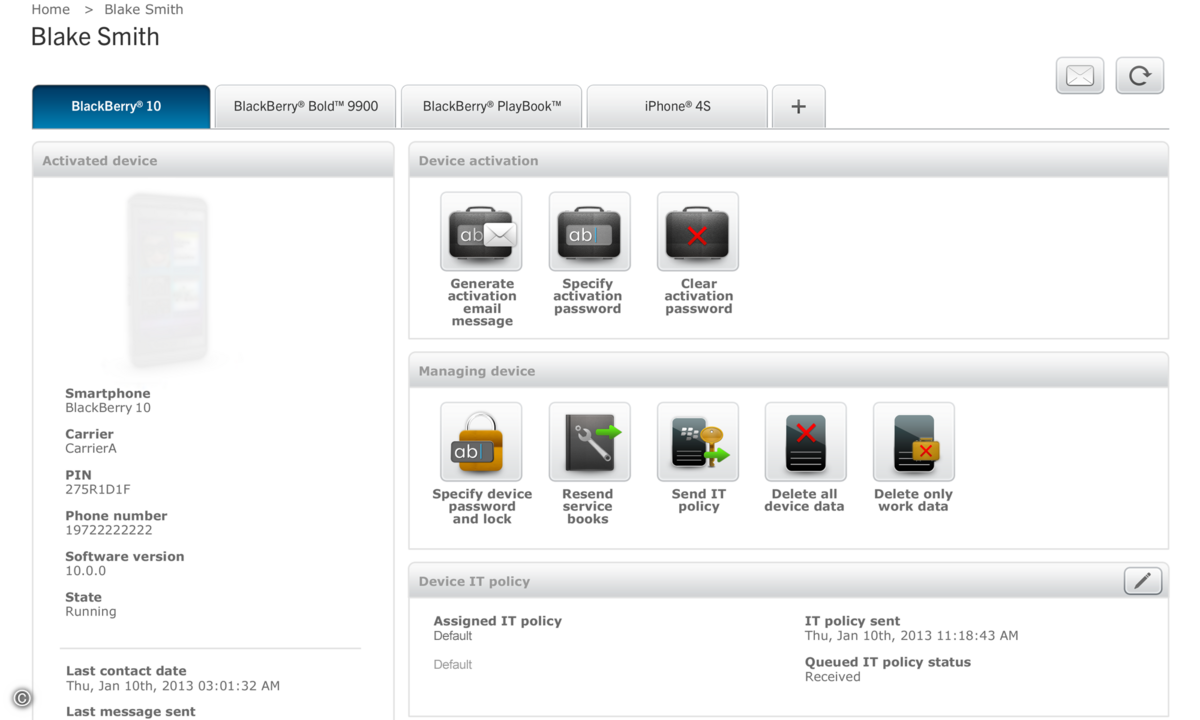Click the Blake Smith breadcrumb entry

[x=144, y=10]
